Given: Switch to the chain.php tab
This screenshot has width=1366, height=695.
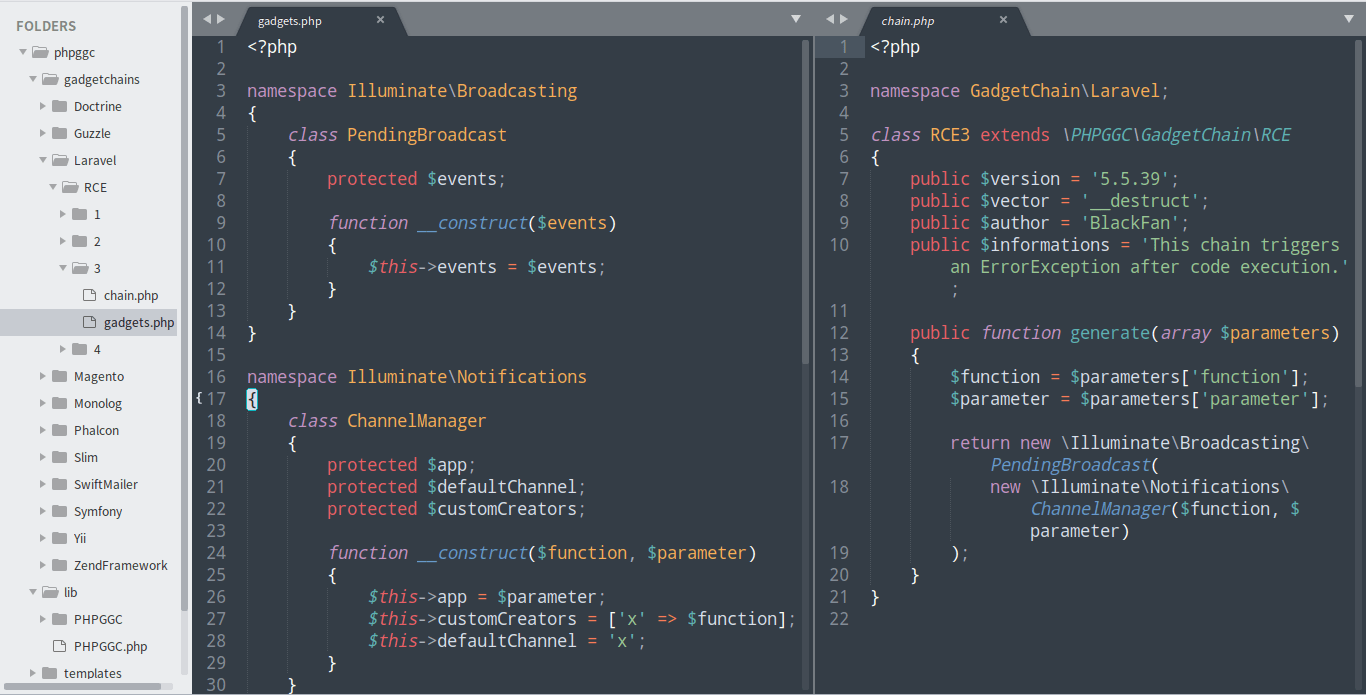Looking at the screenshot, I should [908, 20].
